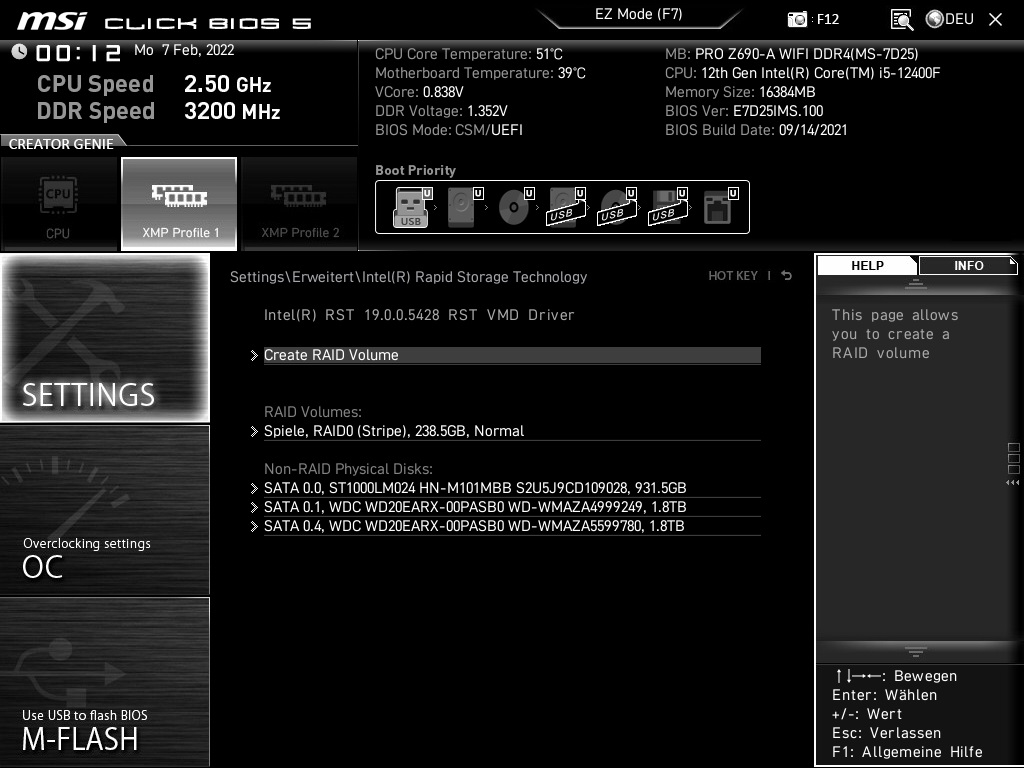Select the network boot device icon
Screen dimensions: 1024x768
point(719,207)
